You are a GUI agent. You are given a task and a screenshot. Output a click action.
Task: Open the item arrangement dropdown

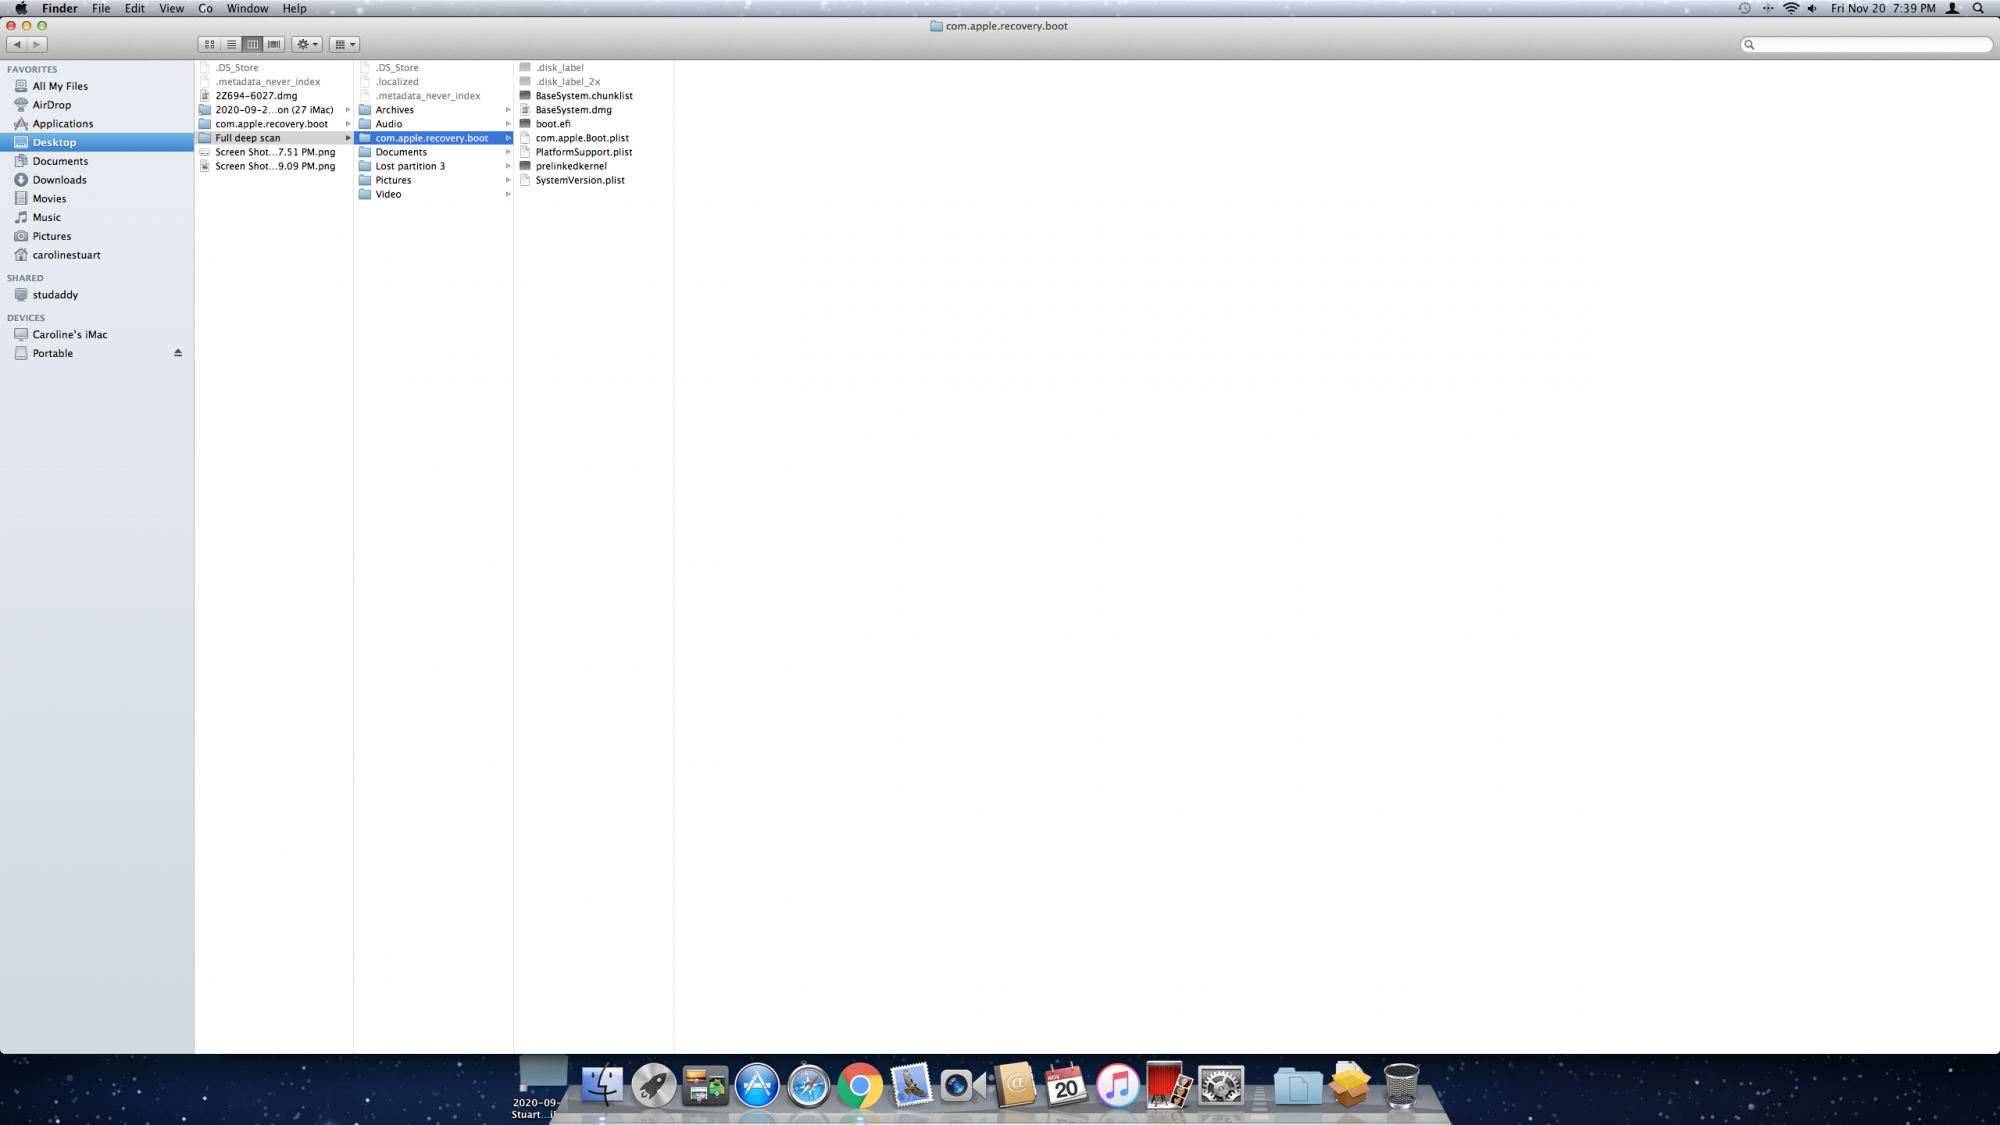(345, 44)
